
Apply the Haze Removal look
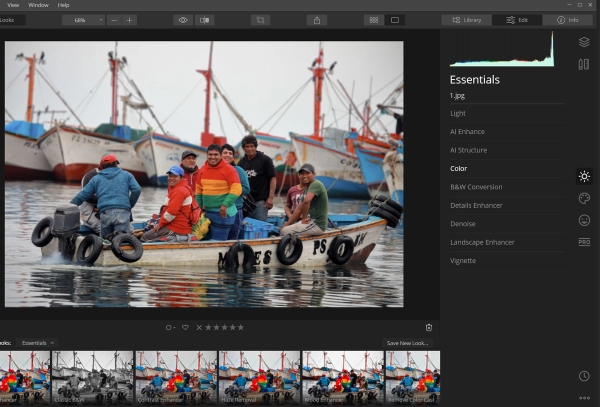coord(259,378)
